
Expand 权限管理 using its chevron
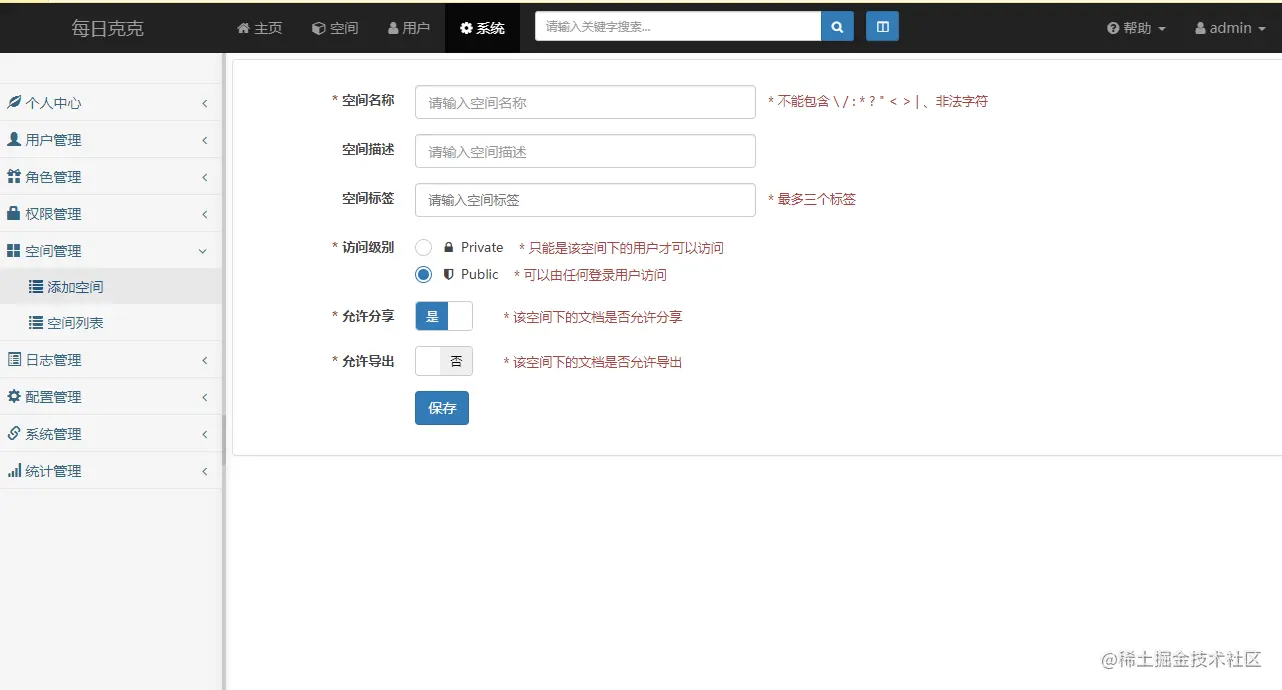(204, 214)
